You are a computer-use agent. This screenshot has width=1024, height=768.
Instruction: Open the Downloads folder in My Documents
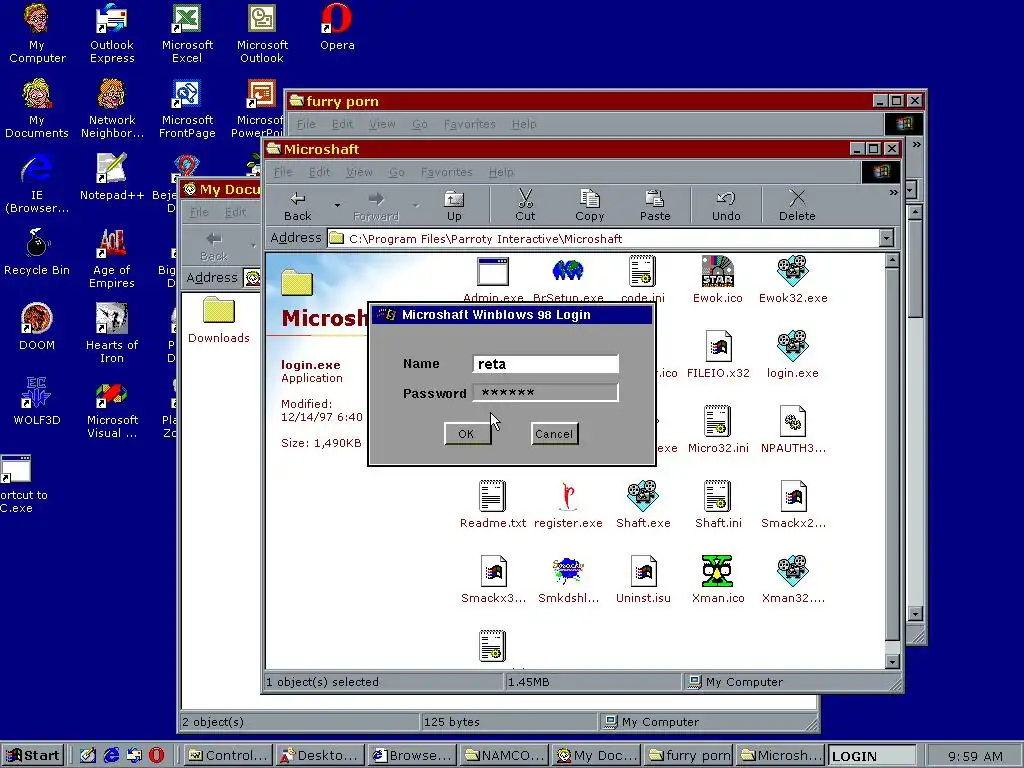tap(219, 320)
